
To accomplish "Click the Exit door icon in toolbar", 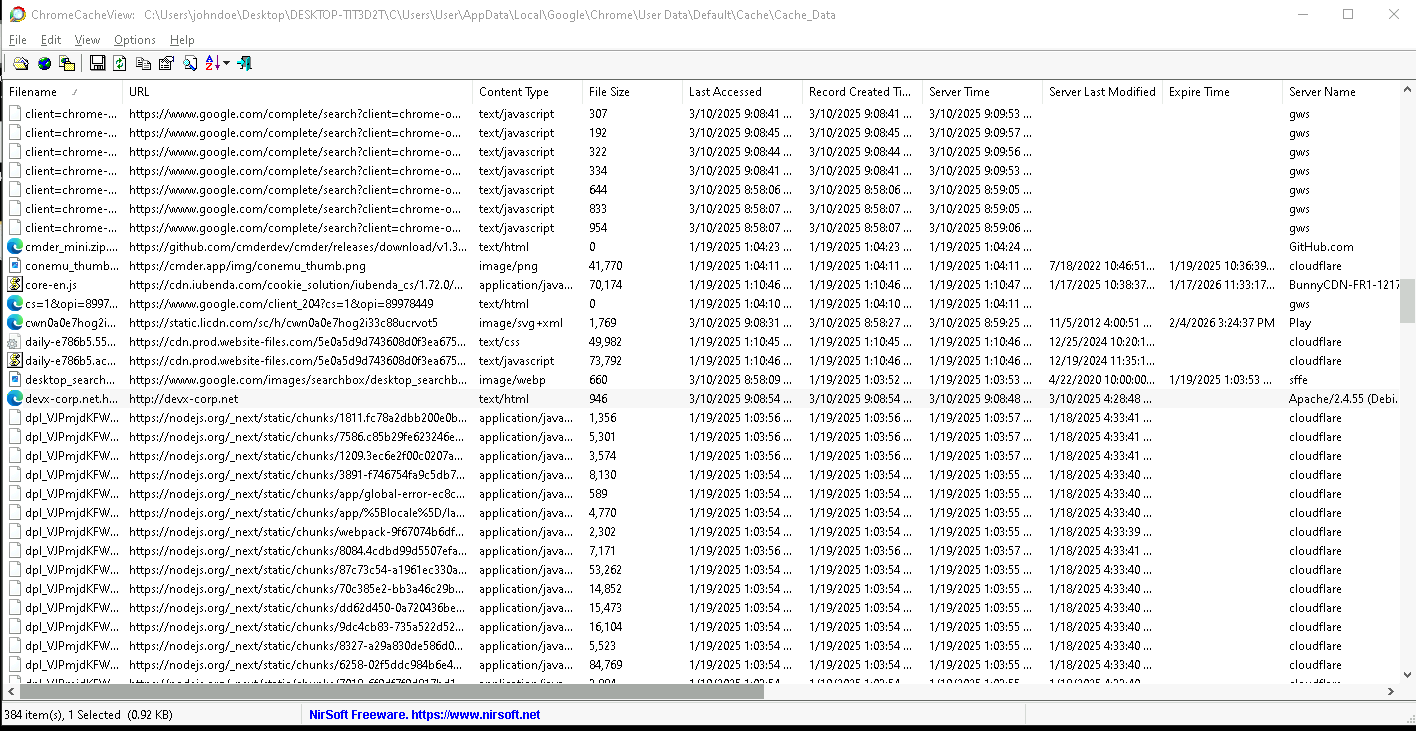I will [x=244, y=63].
